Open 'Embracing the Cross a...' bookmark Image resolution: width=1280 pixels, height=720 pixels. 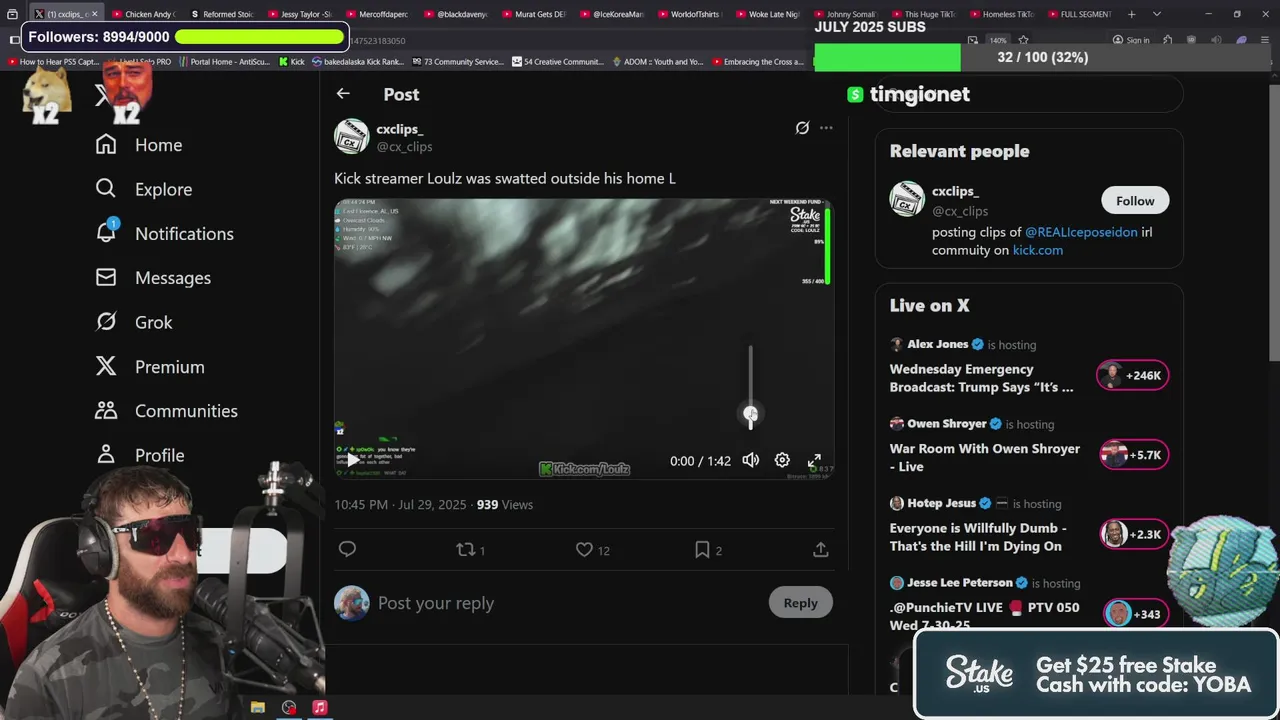coord(756,62)
